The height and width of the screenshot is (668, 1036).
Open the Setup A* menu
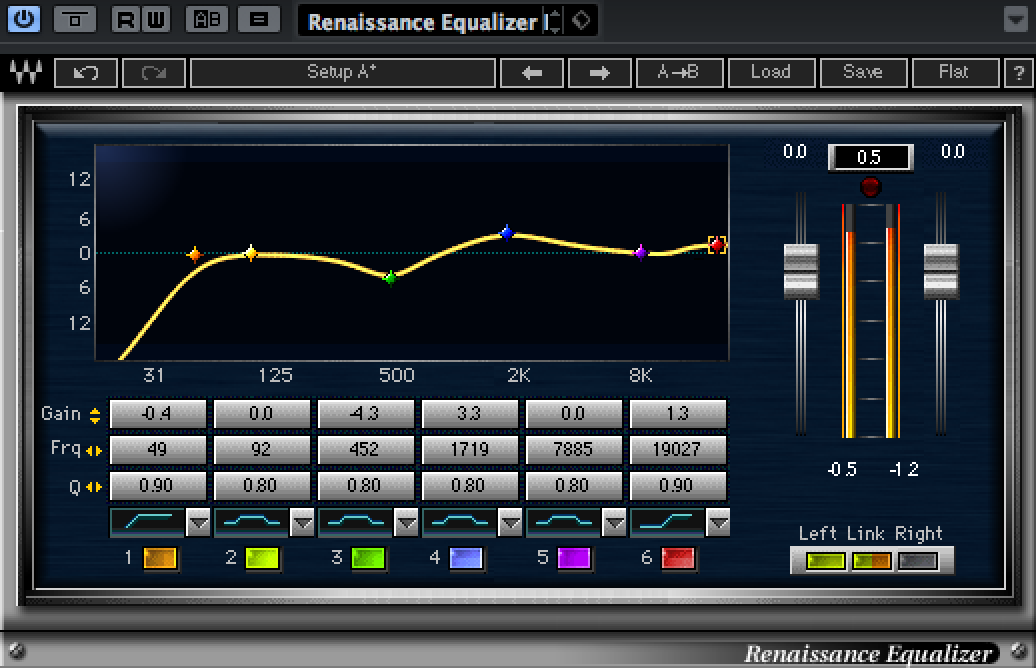point(342,72)
